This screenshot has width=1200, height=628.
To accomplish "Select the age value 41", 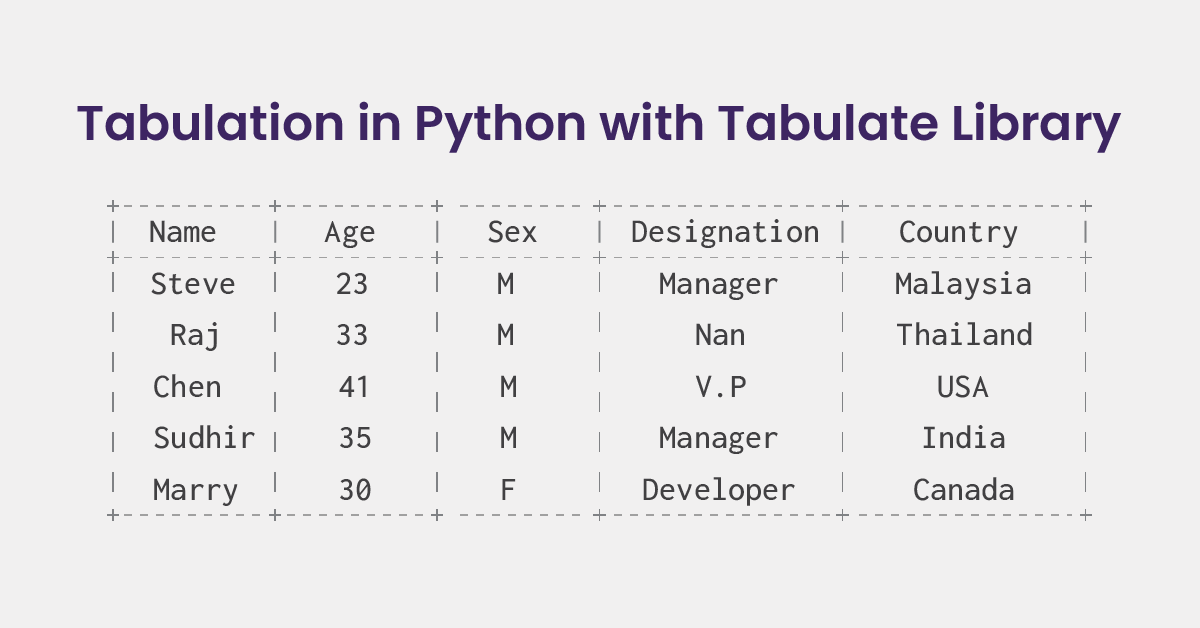I will 354,387.
